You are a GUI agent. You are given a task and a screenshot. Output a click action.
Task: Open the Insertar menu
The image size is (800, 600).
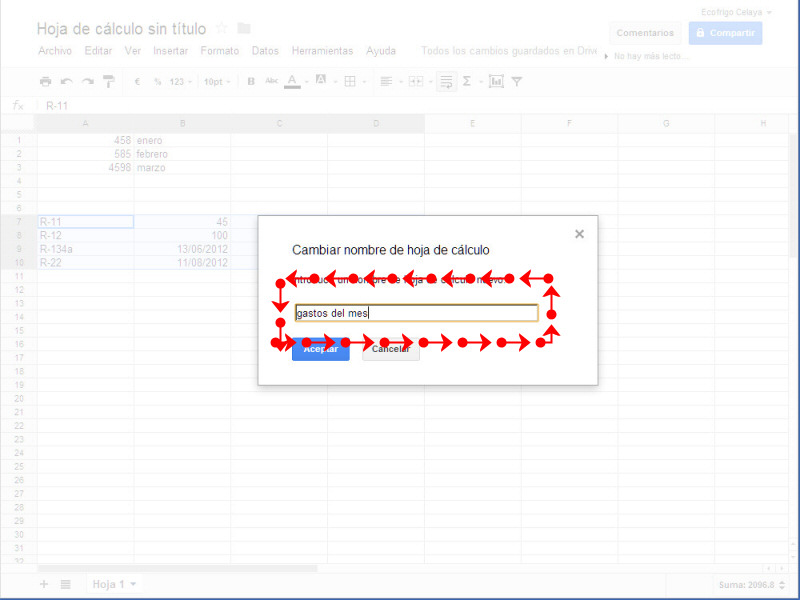[x=170, y=51]
